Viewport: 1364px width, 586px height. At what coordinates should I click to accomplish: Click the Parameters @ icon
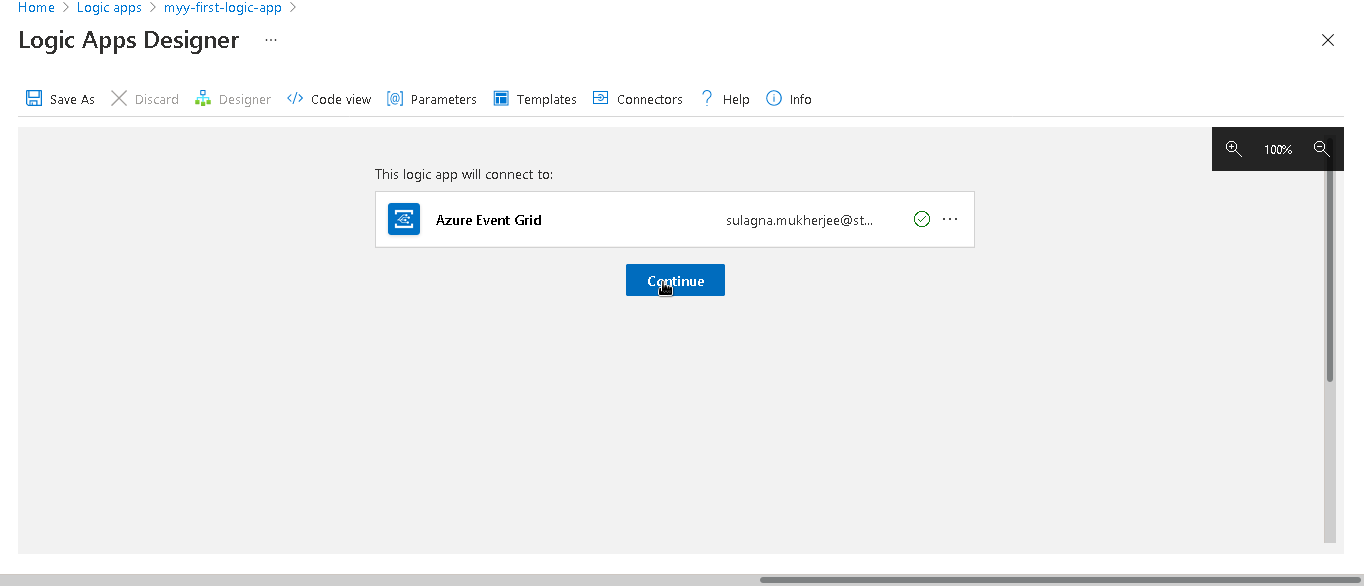[395, 98]
